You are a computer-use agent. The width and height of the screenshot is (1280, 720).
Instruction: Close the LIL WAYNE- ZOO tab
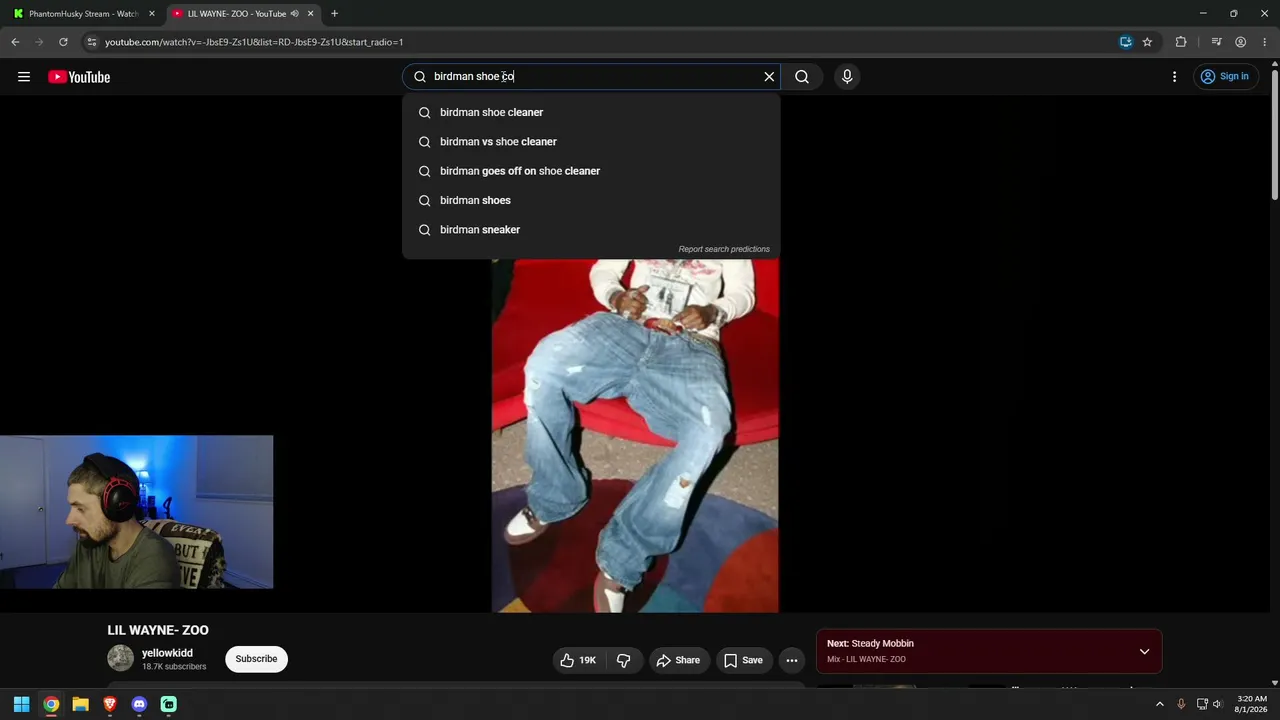310,14
